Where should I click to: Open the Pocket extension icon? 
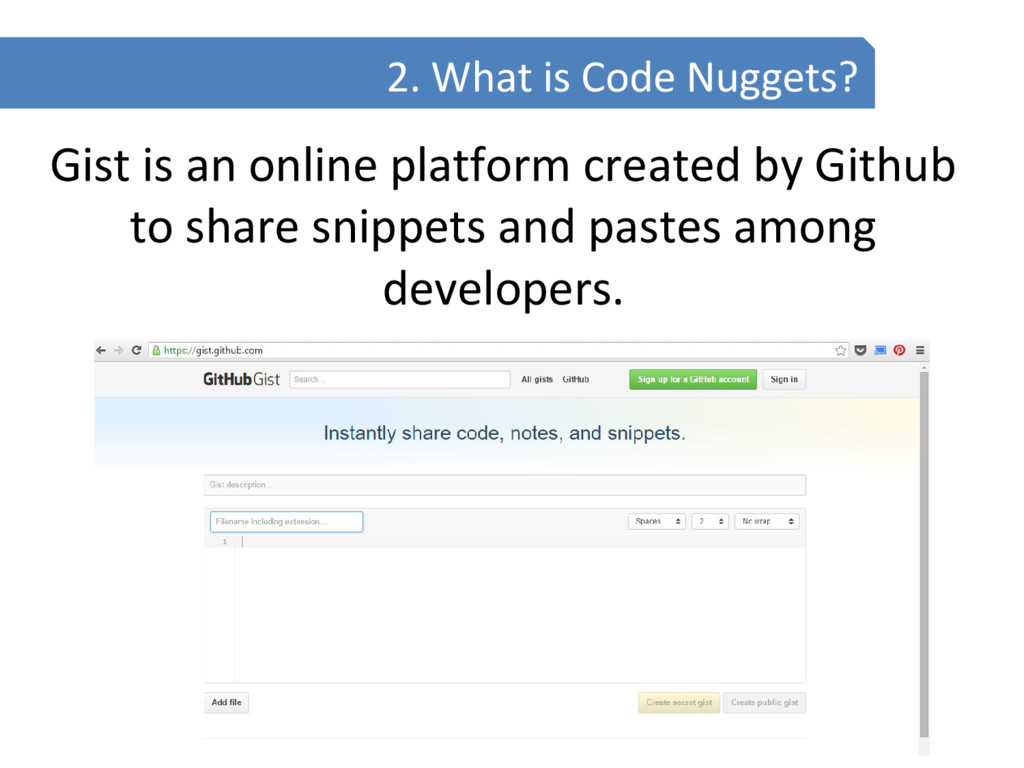tap(861, 351)
